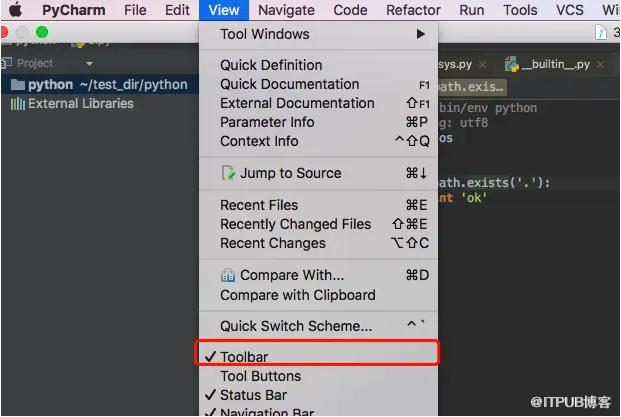Open the File menu
The height and width of the screenshot is (417, 621).
tap(135, 10)
